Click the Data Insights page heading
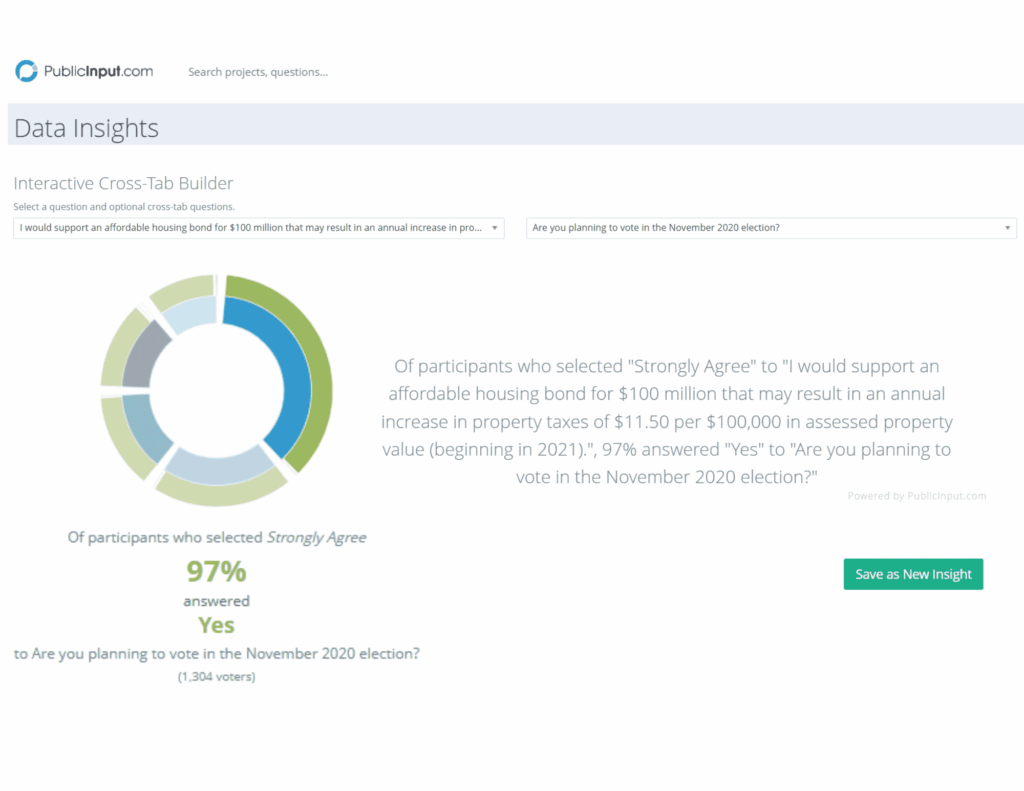 (x=86, y=129)
